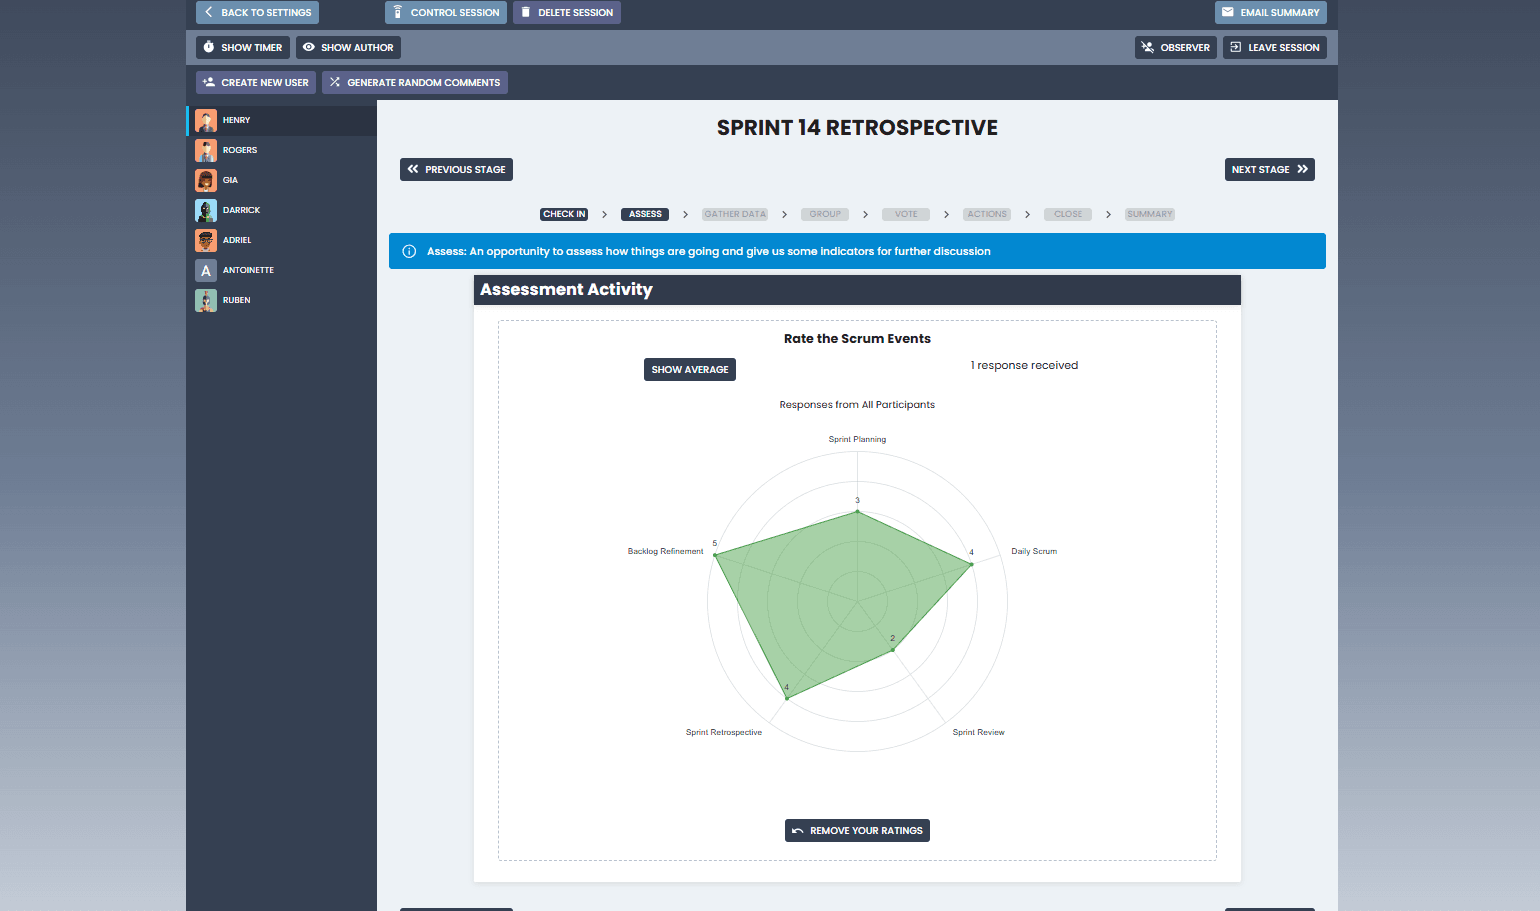Click Rogers' avatar icon
The height and width of the screenshot is (911, 1540).
point(206,151)
